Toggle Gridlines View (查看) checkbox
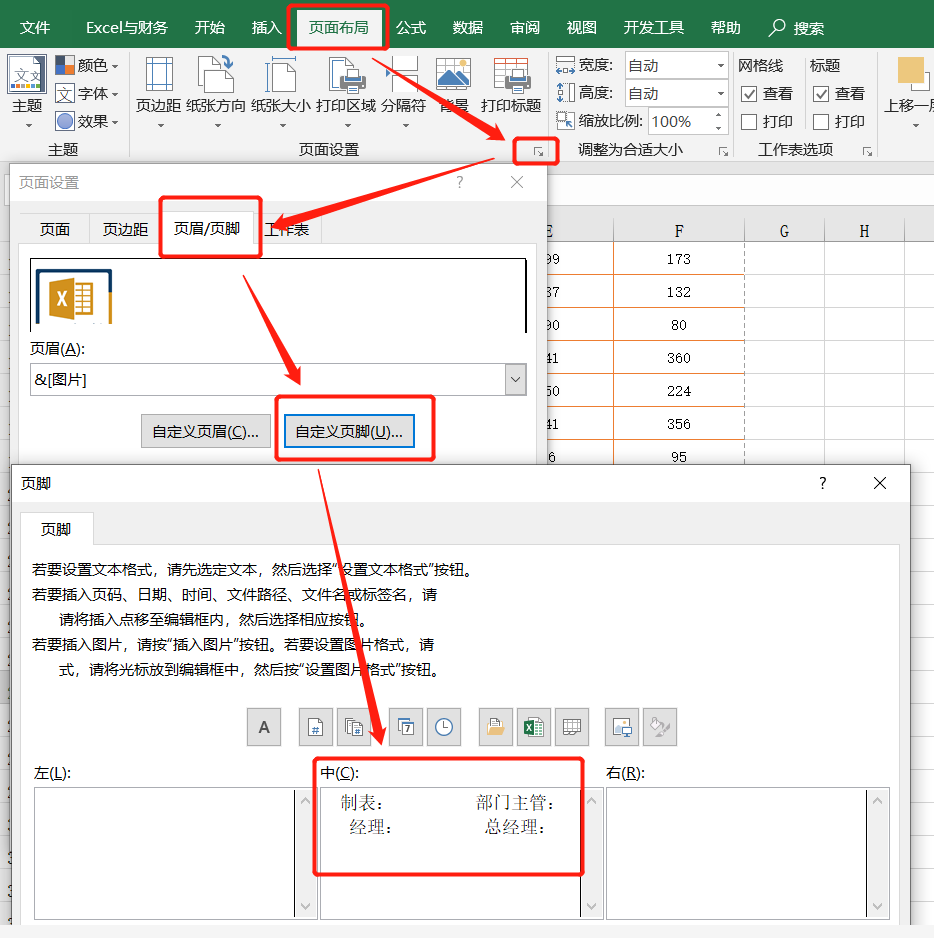This screenshot has height=938, width=934. pos(749,94)
